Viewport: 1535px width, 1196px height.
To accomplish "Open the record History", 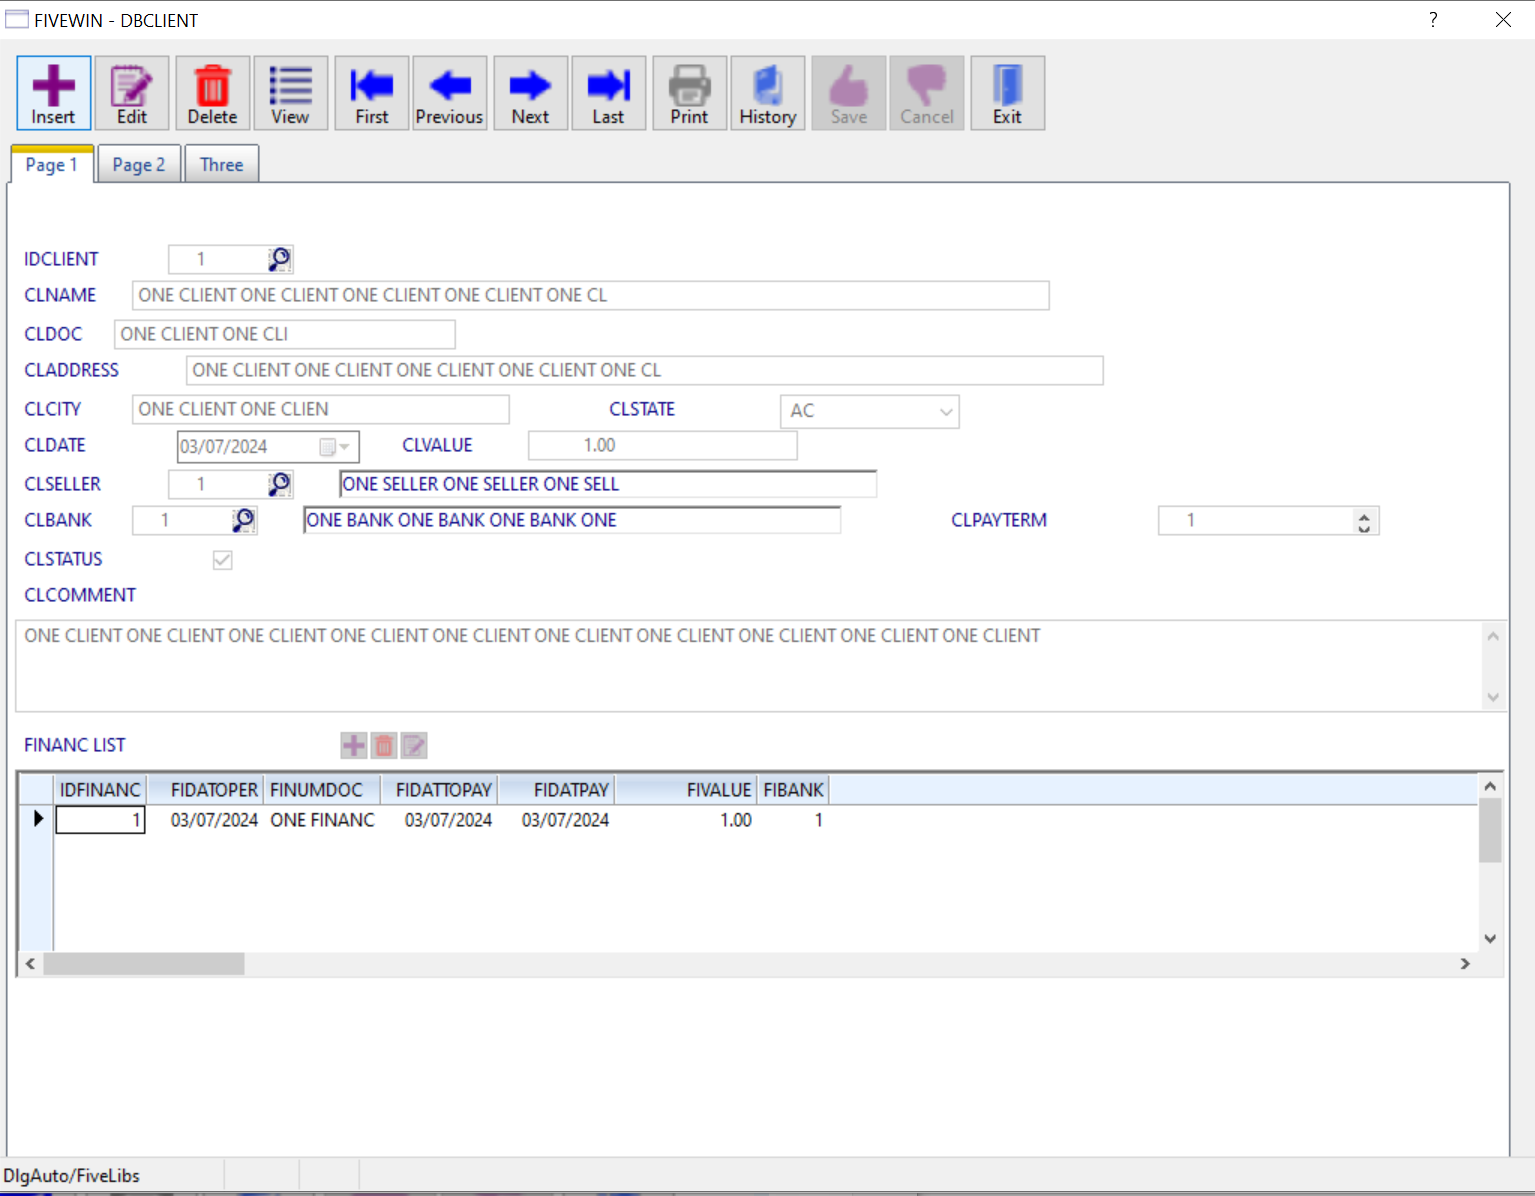I will tap(767, 93).
